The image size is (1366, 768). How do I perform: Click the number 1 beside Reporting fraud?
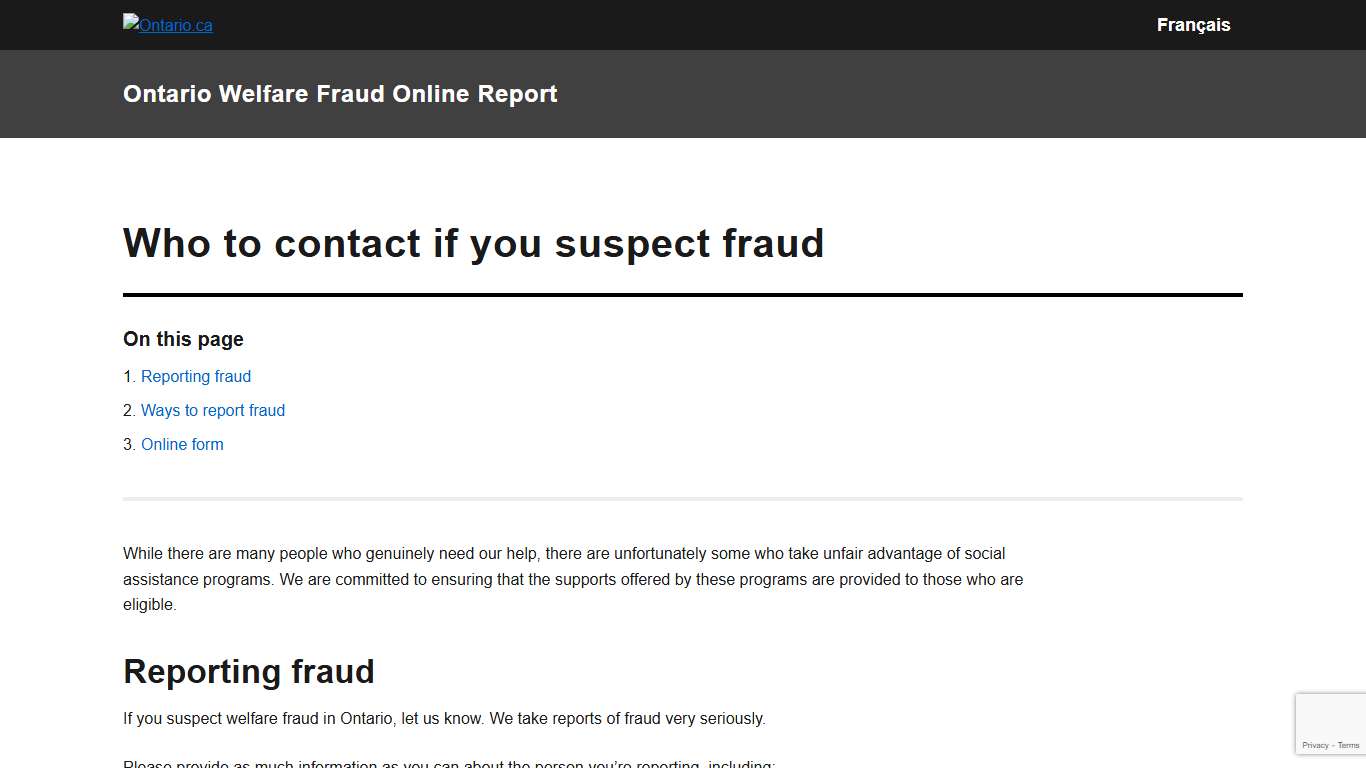point(128,377)
